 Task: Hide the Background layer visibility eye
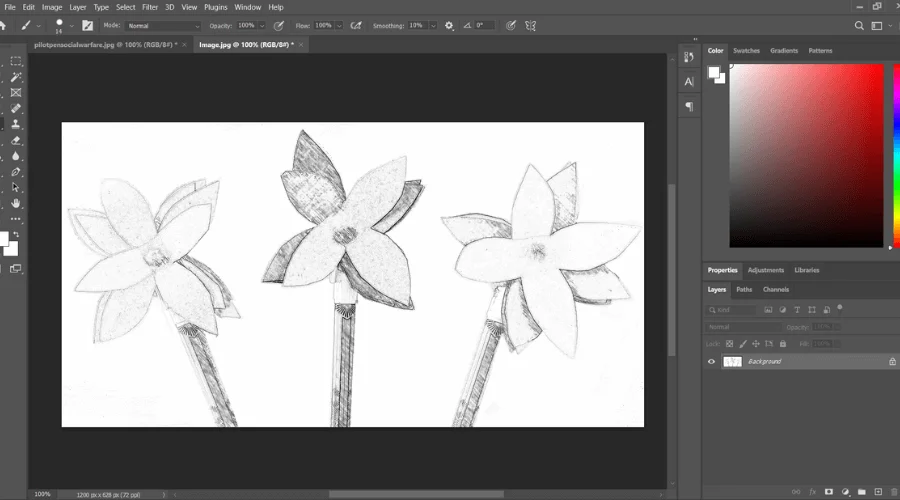(x=711, y=361)
